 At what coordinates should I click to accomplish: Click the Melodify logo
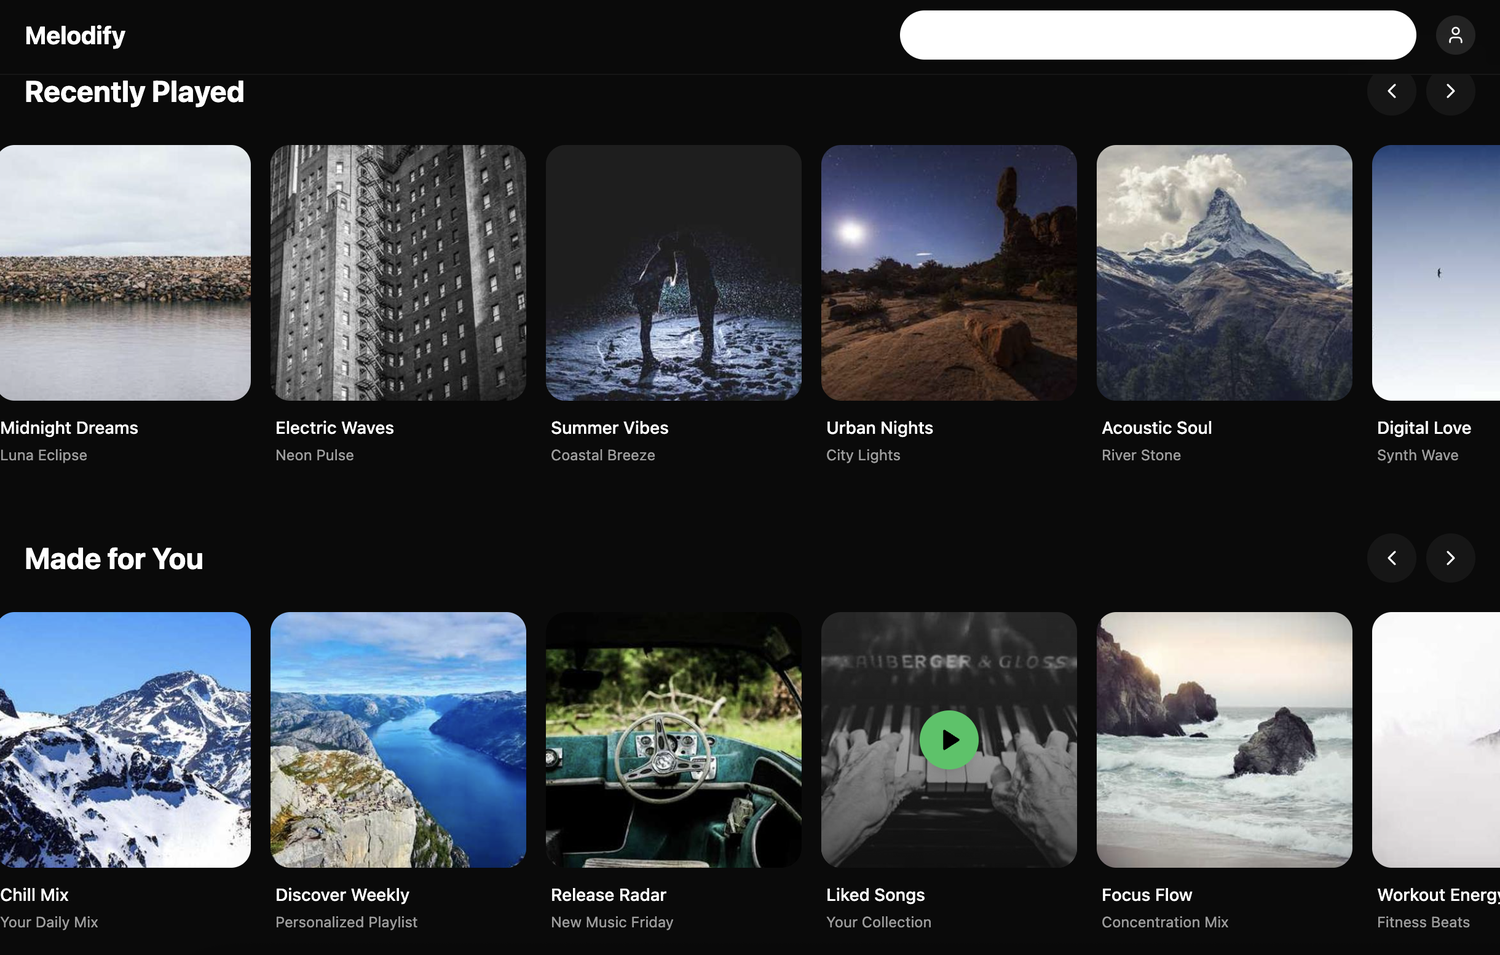point(75,36)
